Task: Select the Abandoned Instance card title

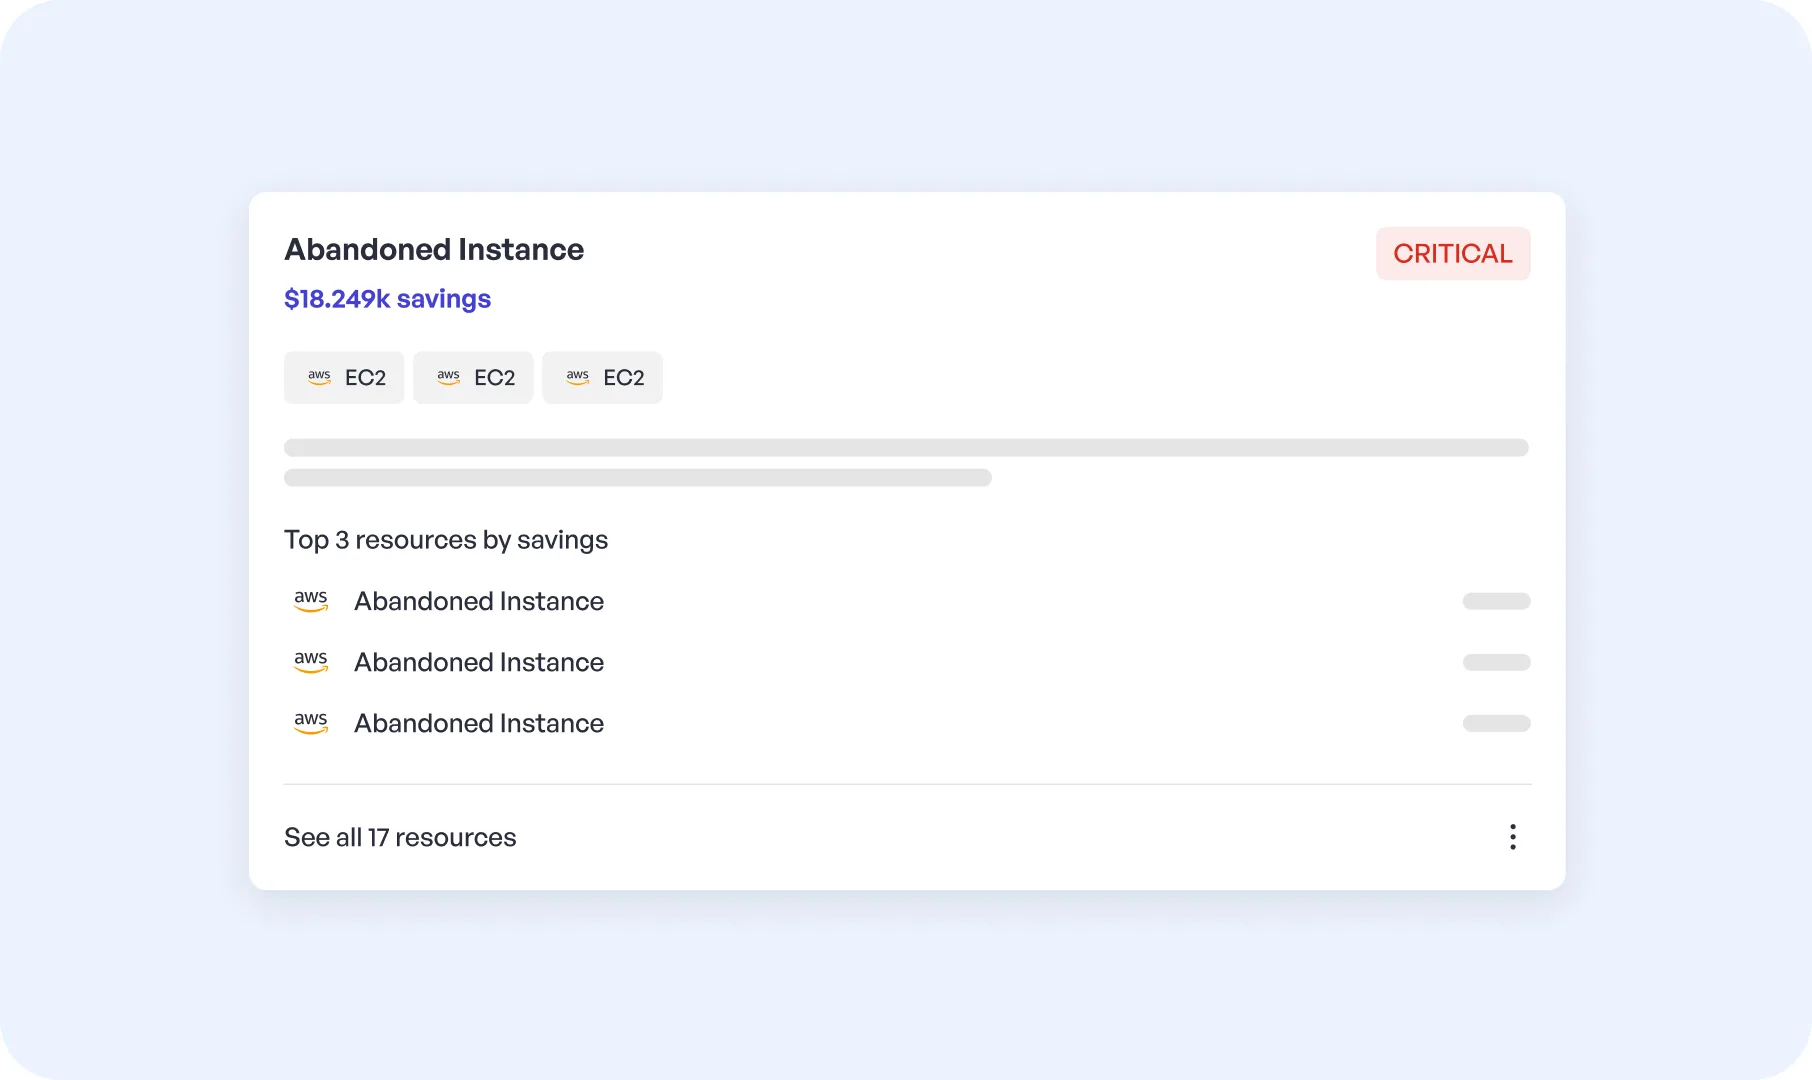Action: pyautogui.click(x=434, y=249)
